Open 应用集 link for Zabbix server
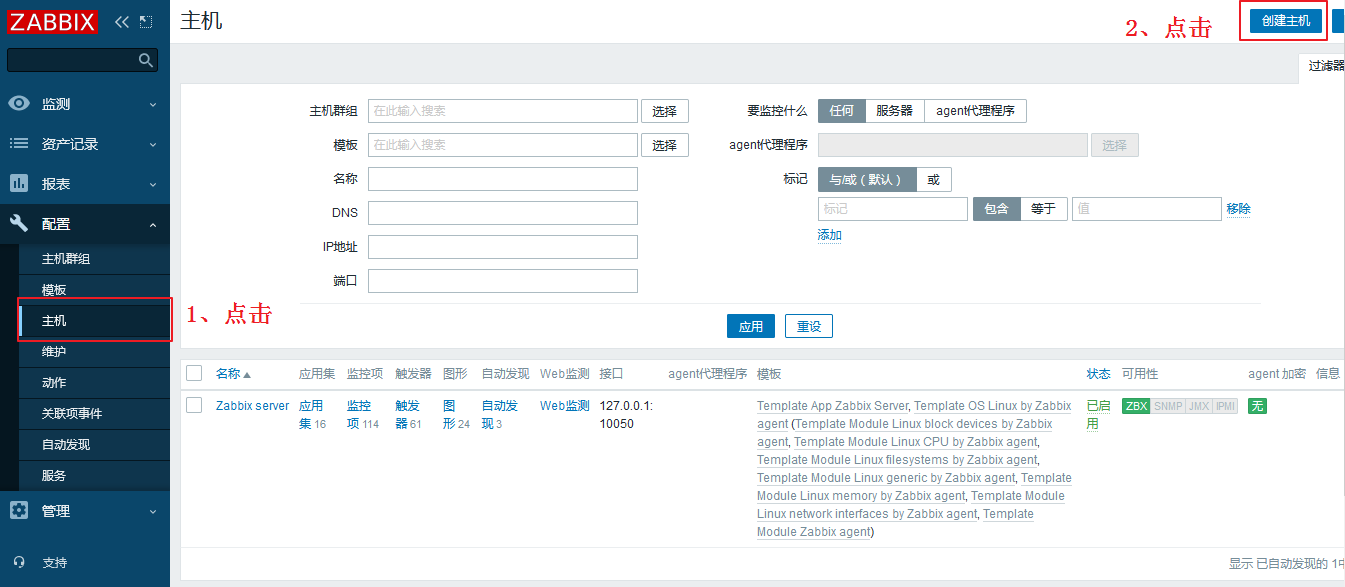1345x587 pixels. (x=311, y=415)
